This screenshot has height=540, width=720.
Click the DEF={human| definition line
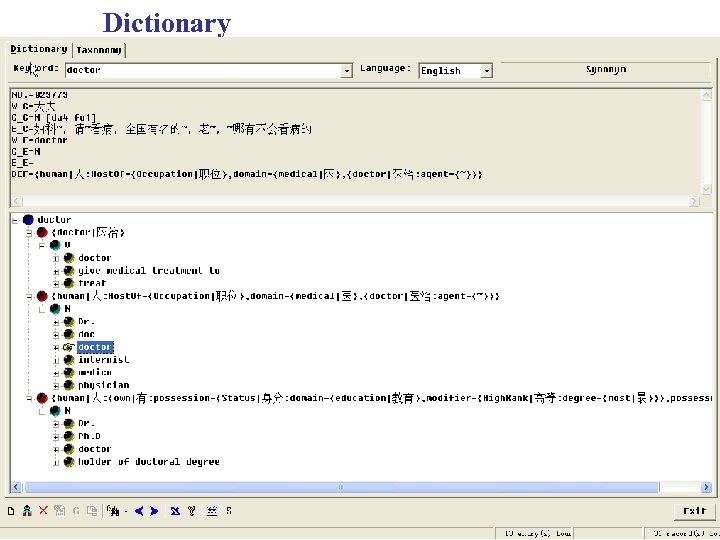247,174
